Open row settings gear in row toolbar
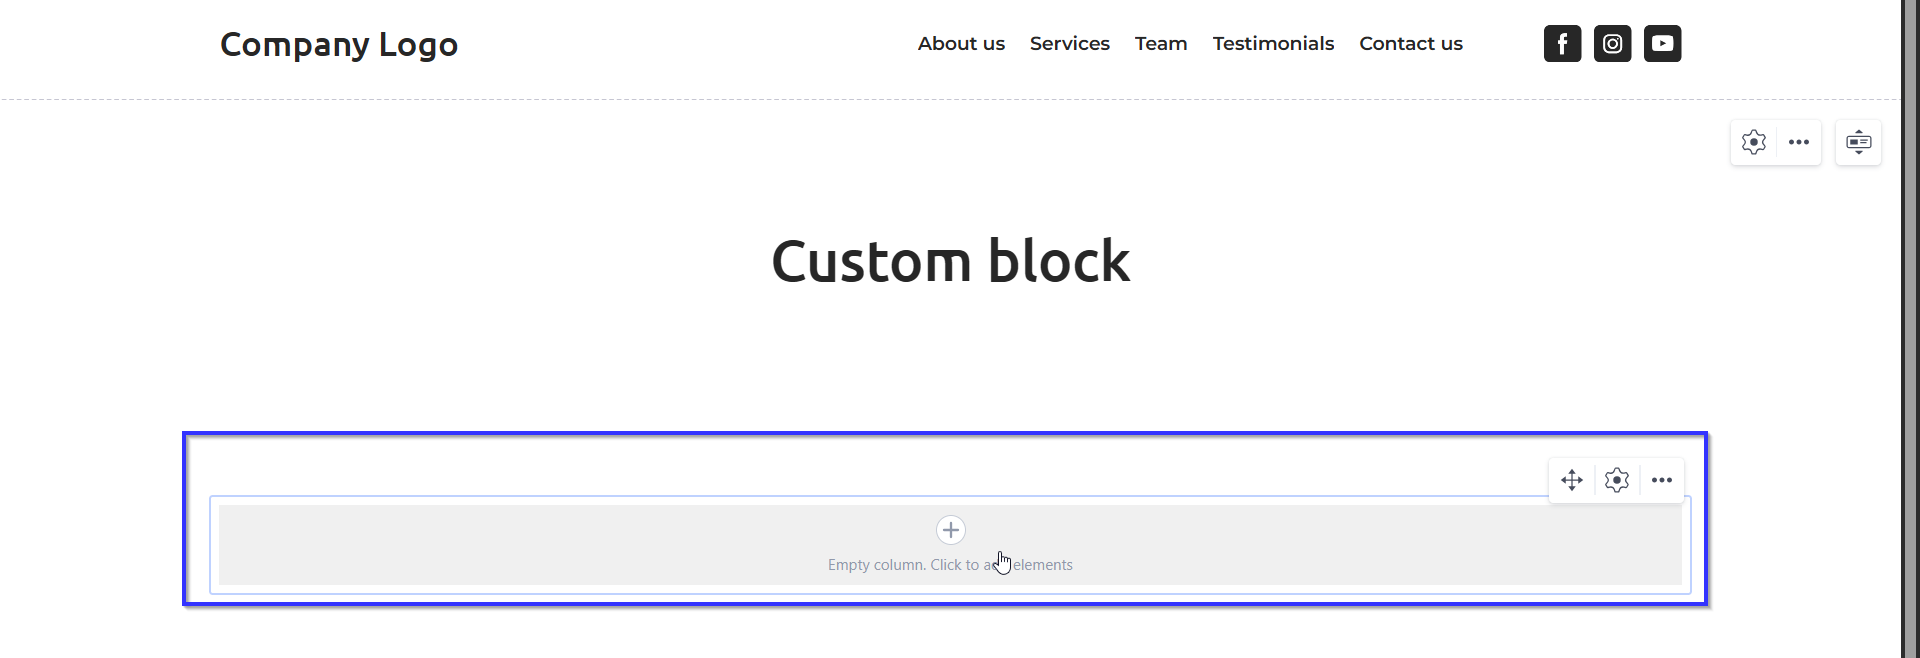 click(1617, 480)
